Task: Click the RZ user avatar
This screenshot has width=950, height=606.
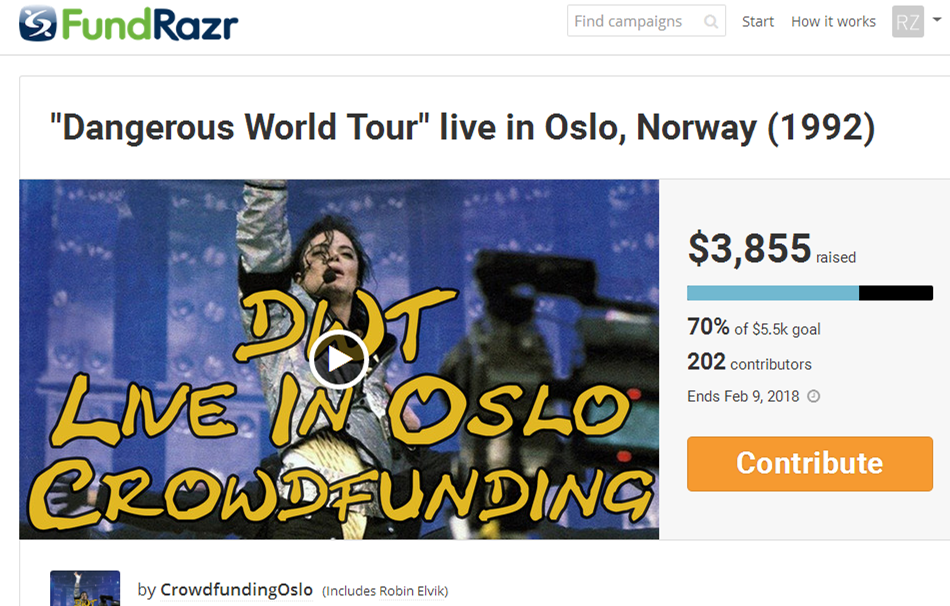Action: pos(908,21)
